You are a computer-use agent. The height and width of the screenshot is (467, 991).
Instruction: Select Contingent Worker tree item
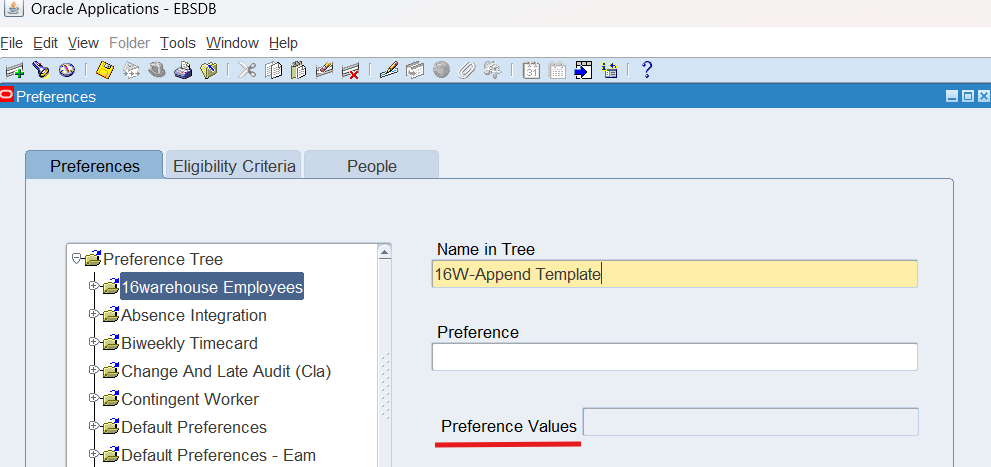[x=189, y=399]
